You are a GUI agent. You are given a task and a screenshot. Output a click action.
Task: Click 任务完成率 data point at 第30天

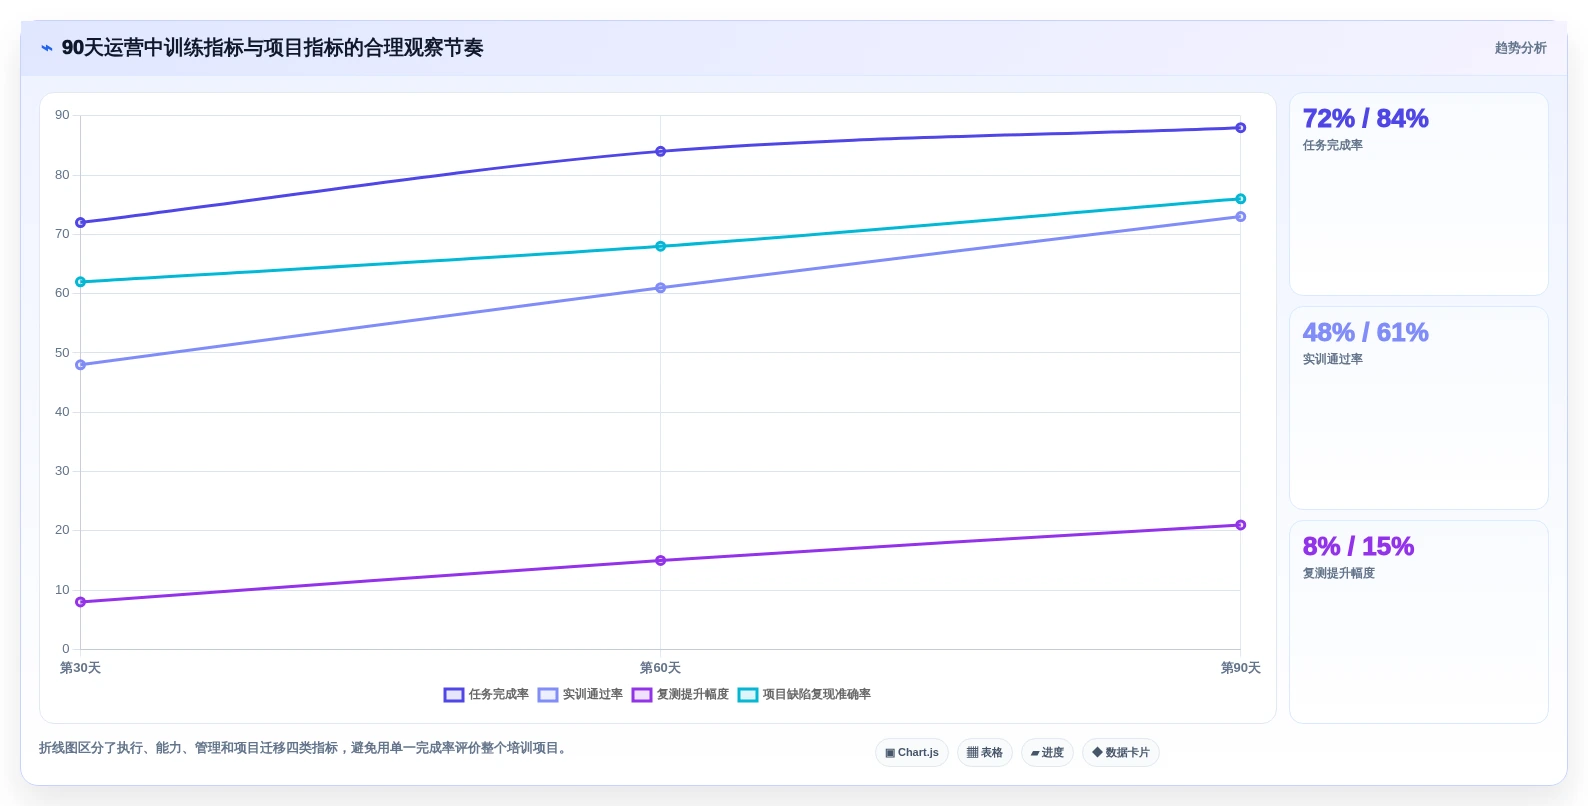pos(80,222)
